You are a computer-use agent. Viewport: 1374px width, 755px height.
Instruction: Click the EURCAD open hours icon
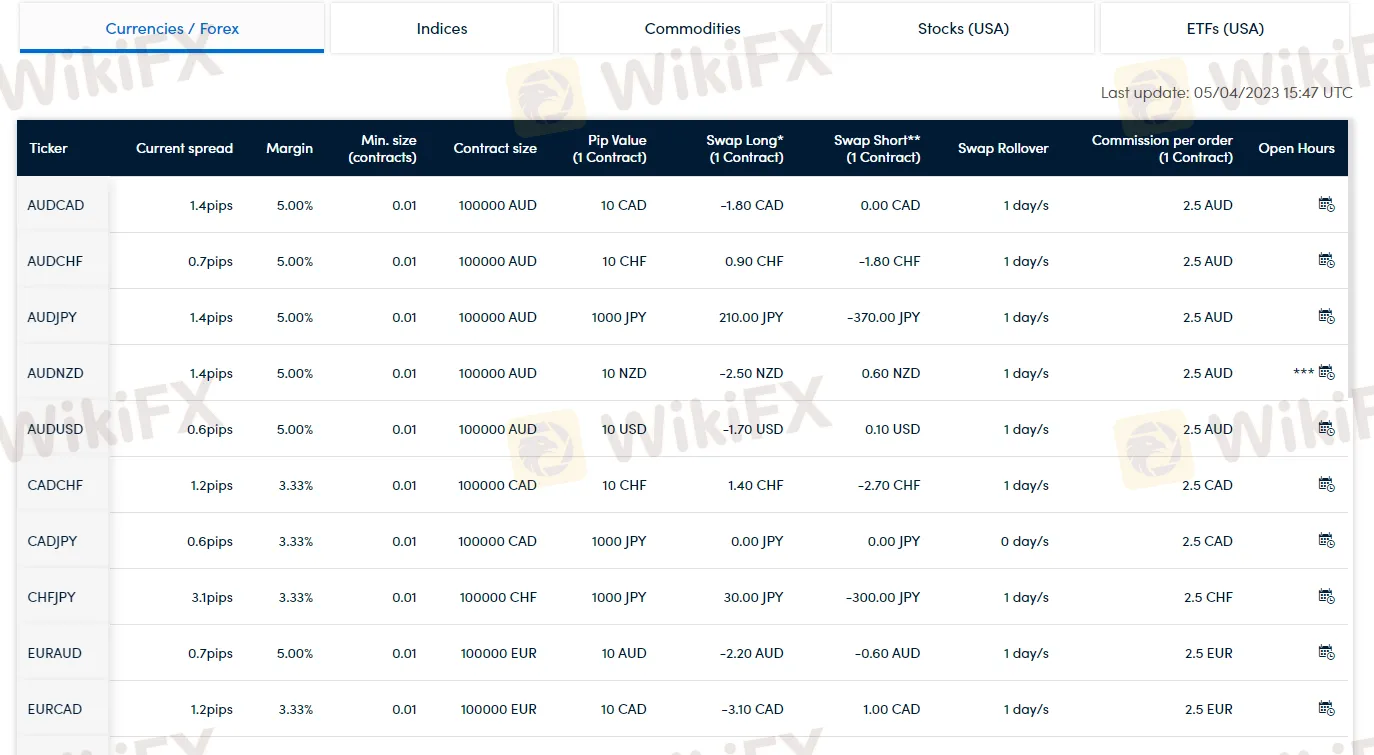point(1326,709)
